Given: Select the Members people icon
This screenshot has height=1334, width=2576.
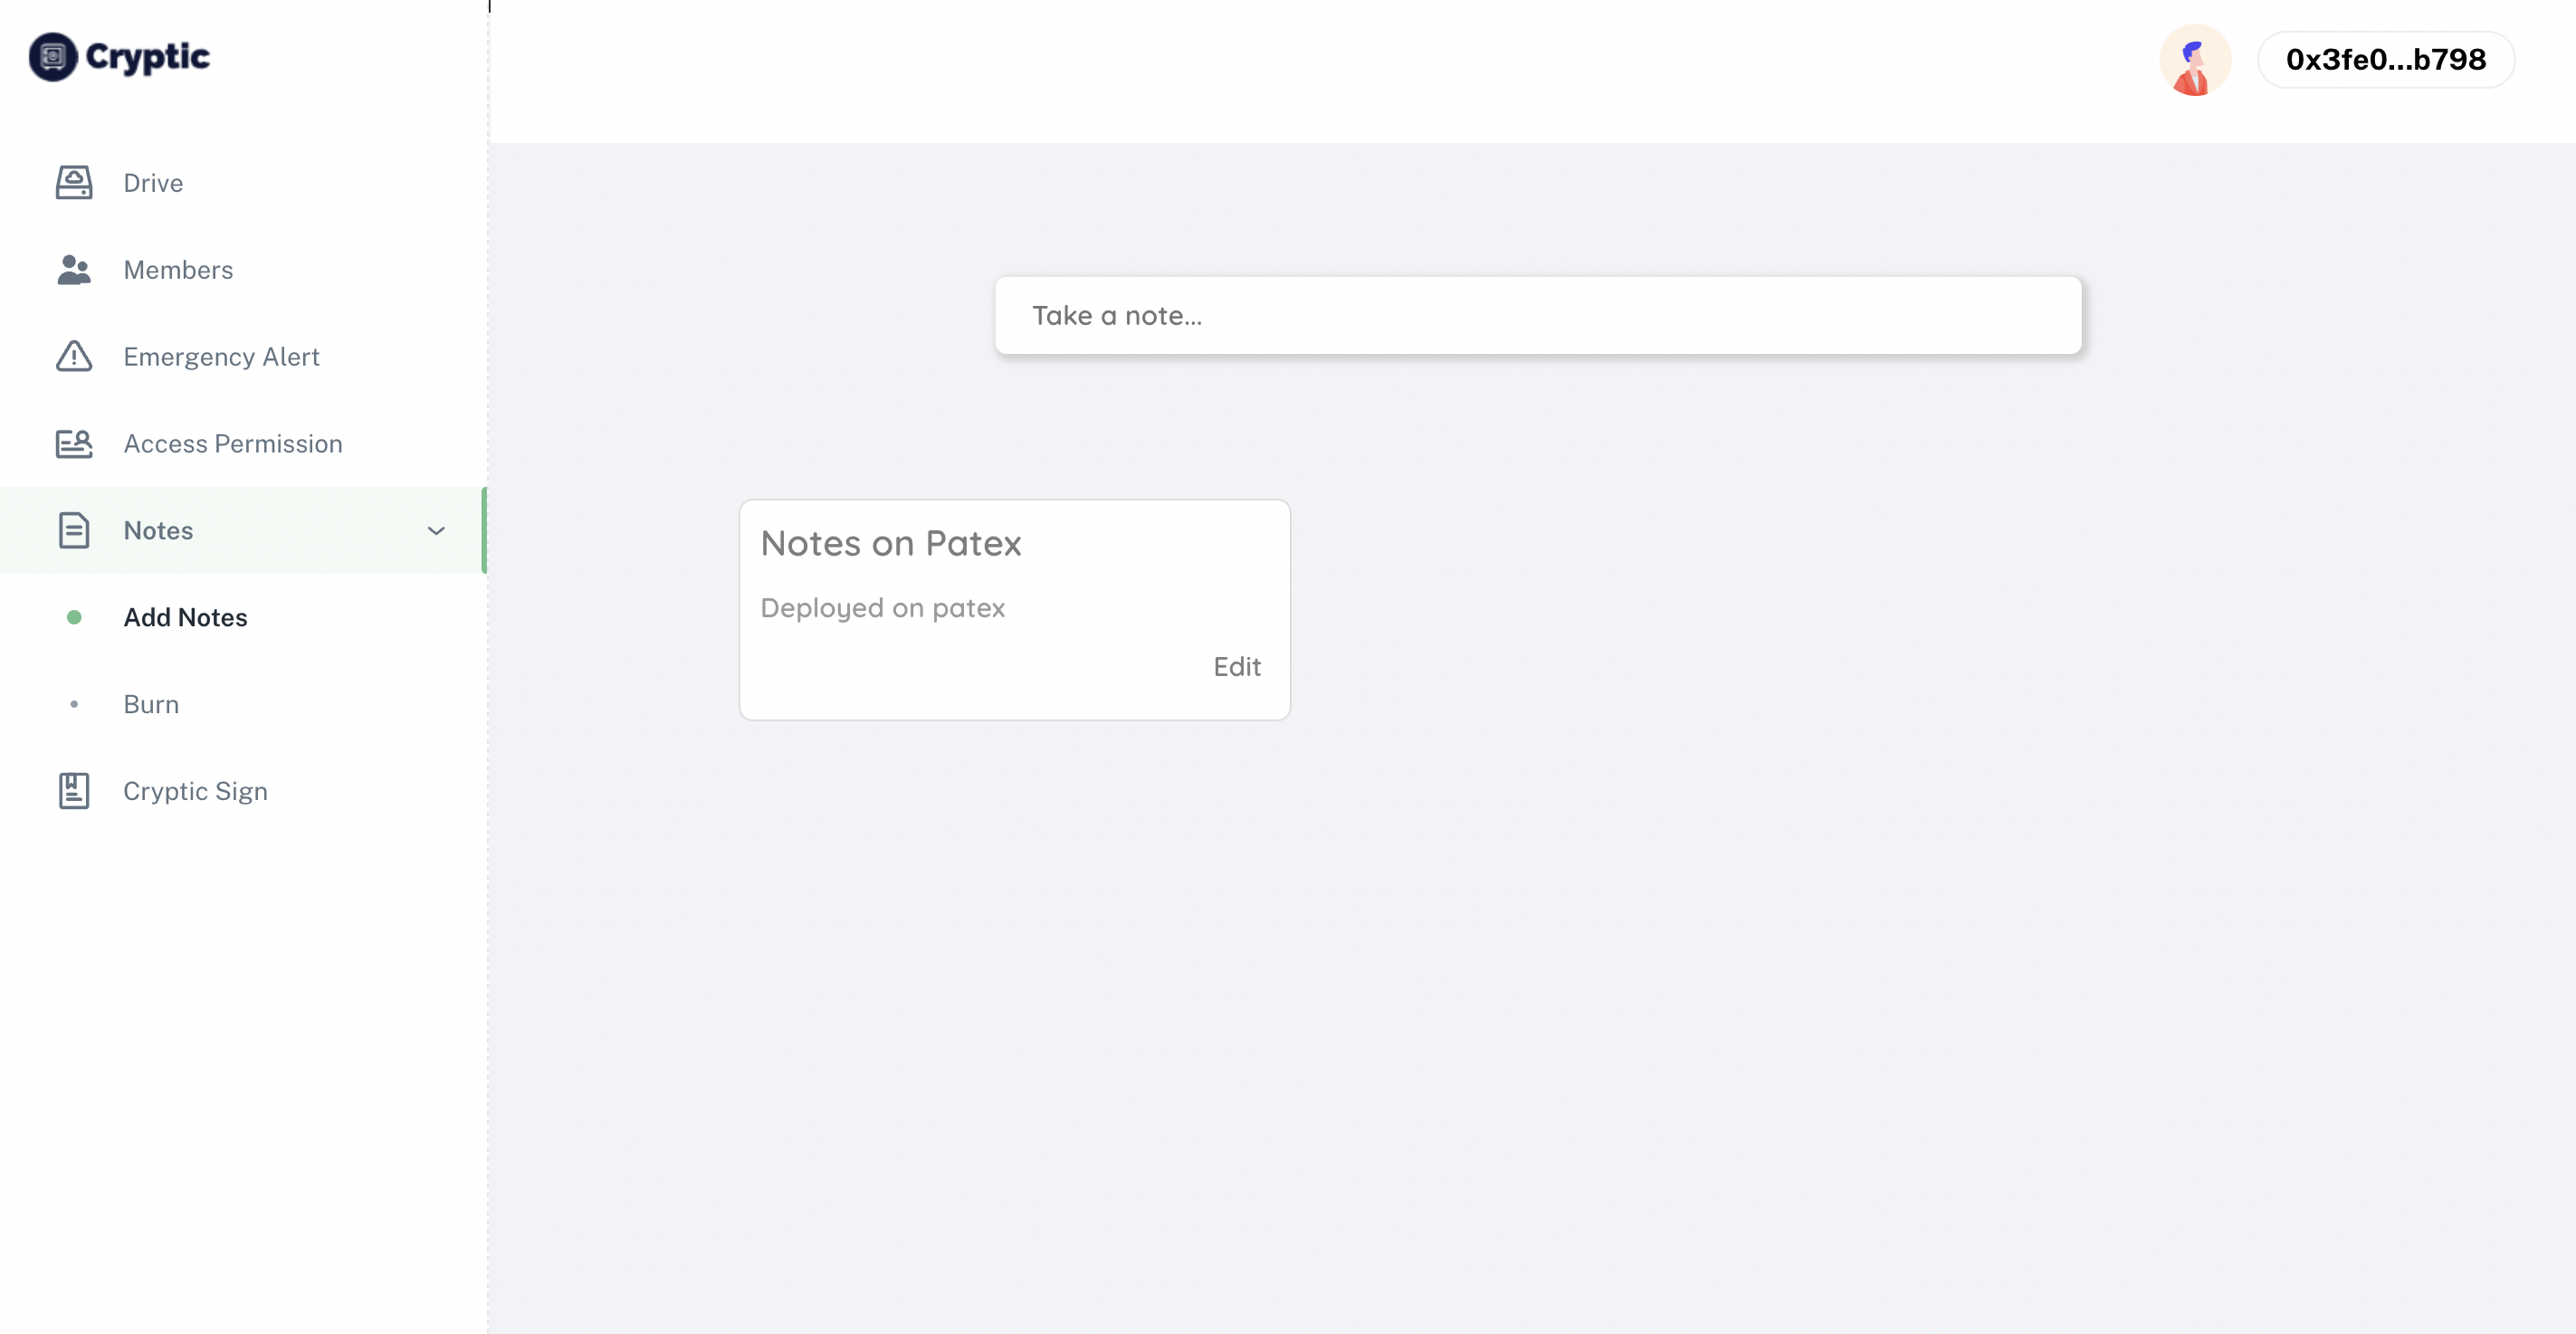Looking at the screenshot, I should click(x=74, y=270).
